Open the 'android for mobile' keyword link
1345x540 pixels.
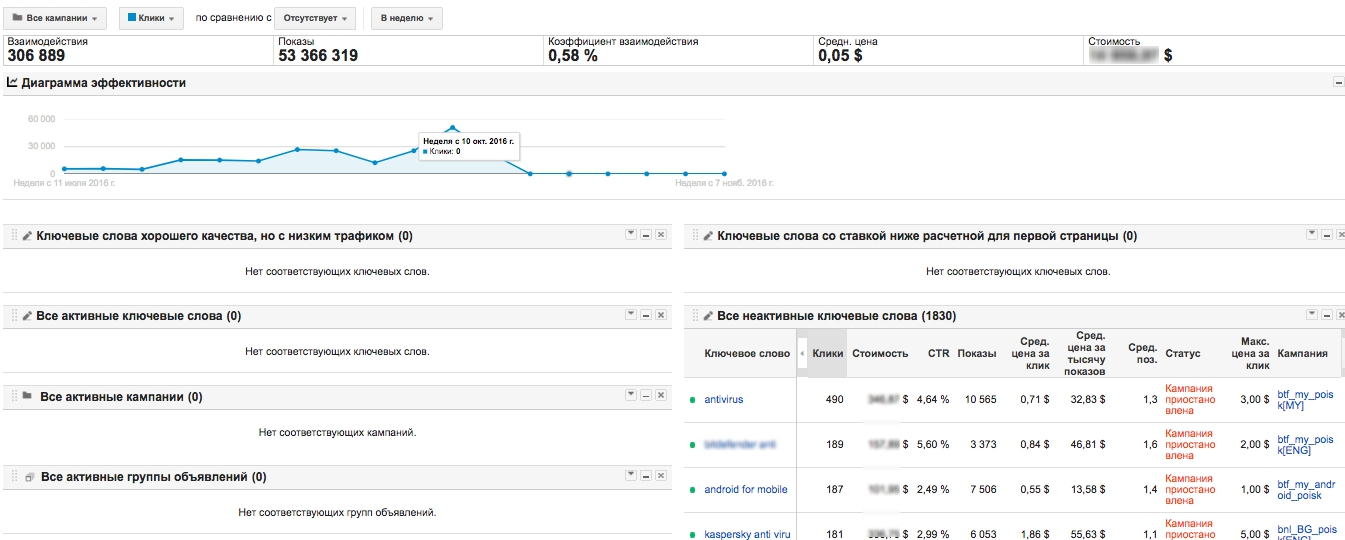746,489
